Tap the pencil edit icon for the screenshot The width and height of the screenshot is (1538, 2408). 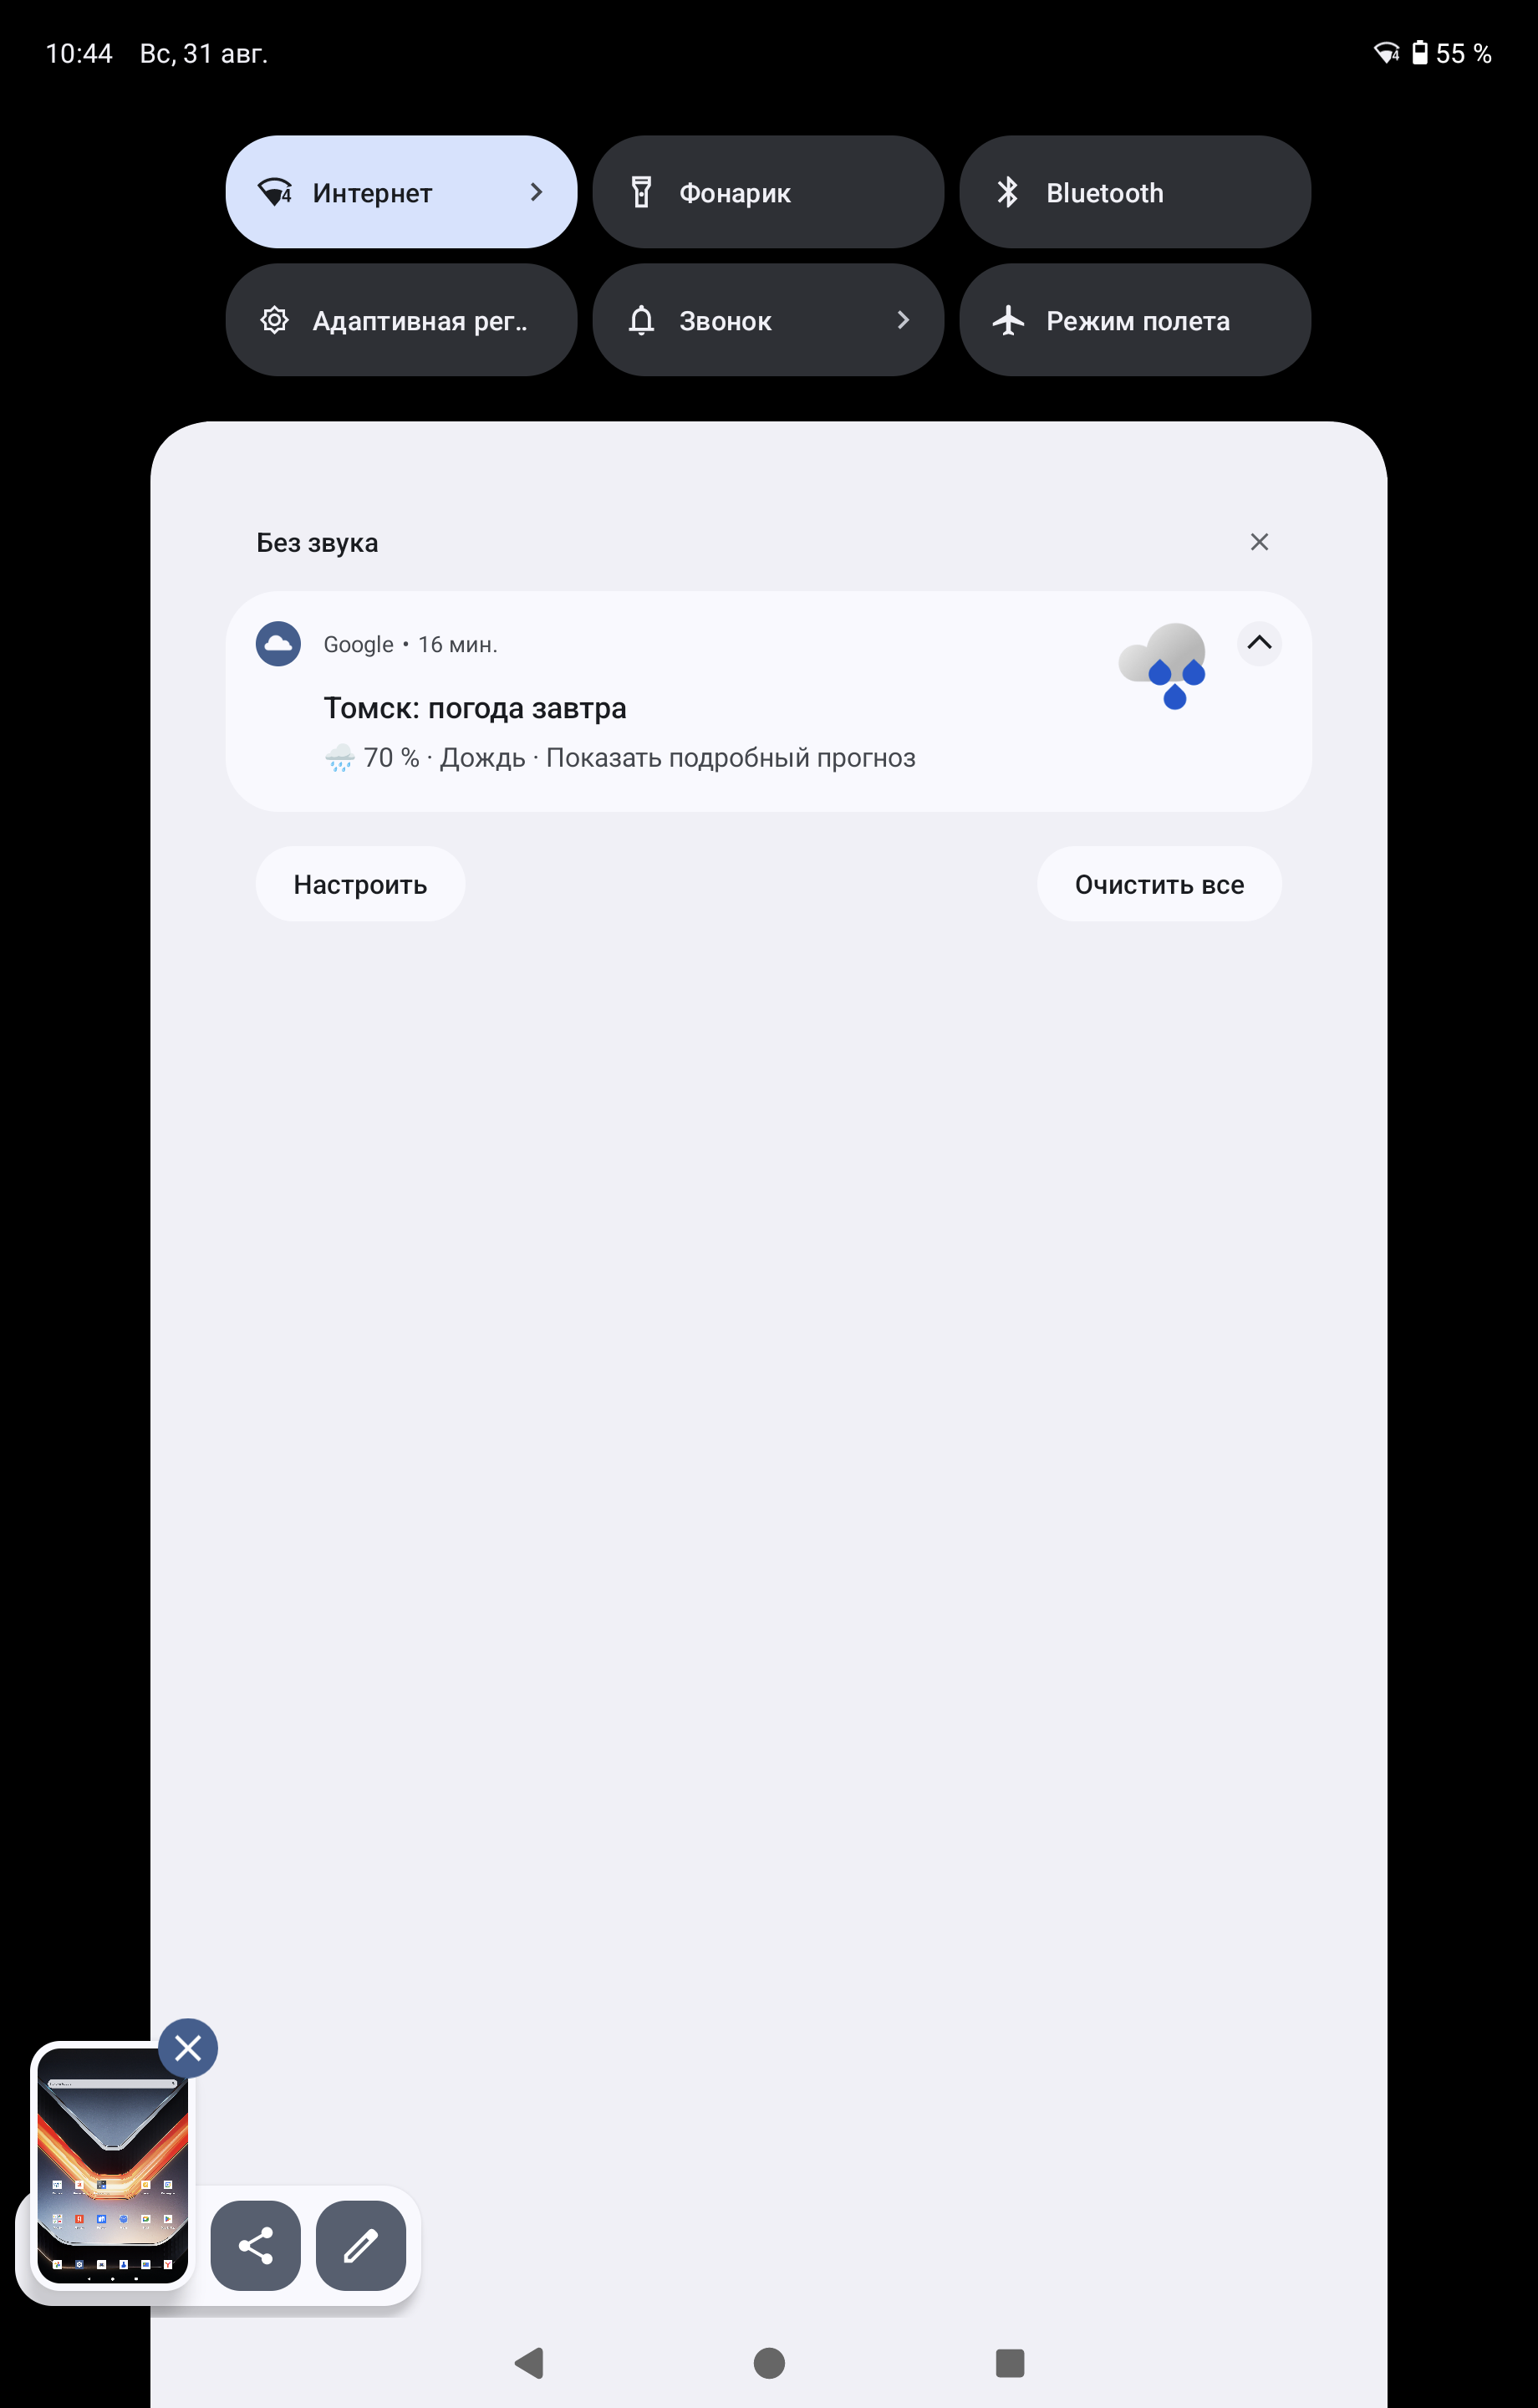coord(361,2245)
